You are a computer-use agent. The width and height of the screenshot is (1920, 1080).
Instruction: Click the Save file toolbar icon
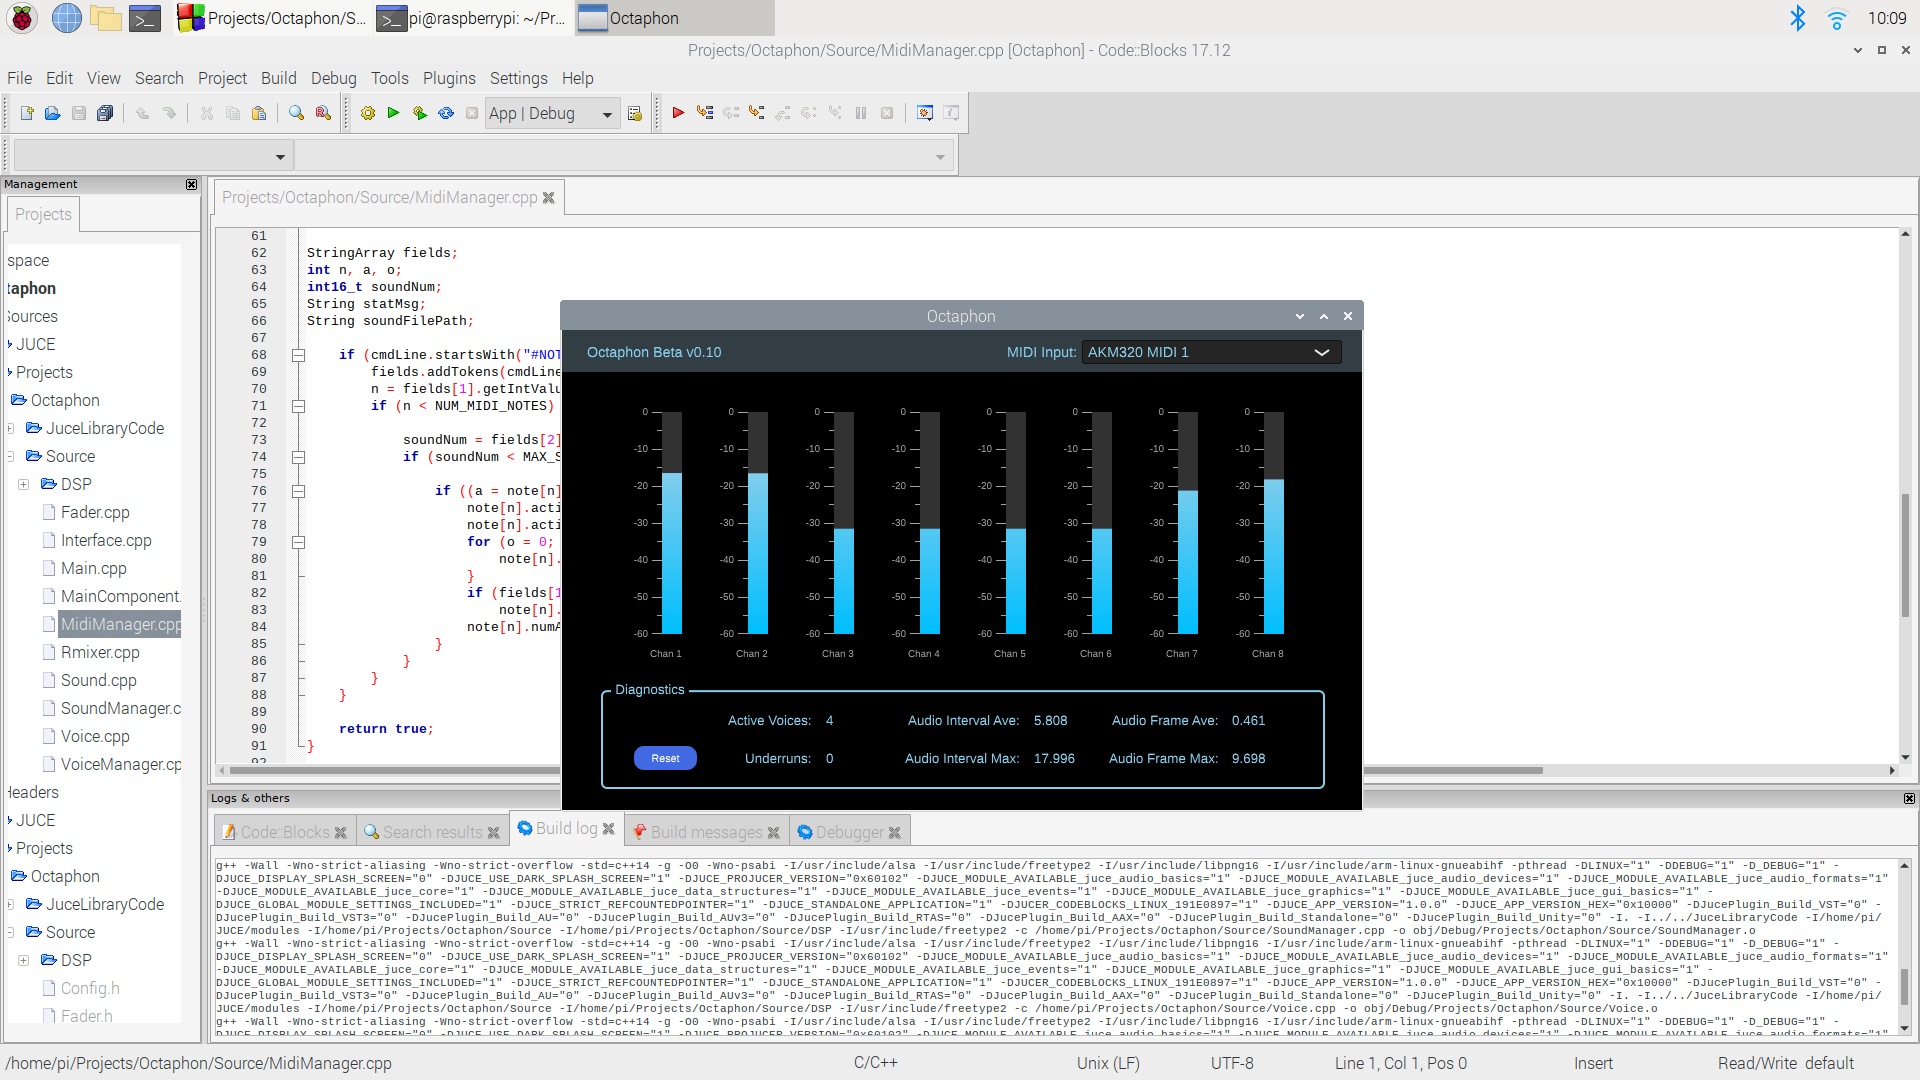click(79, 113)
